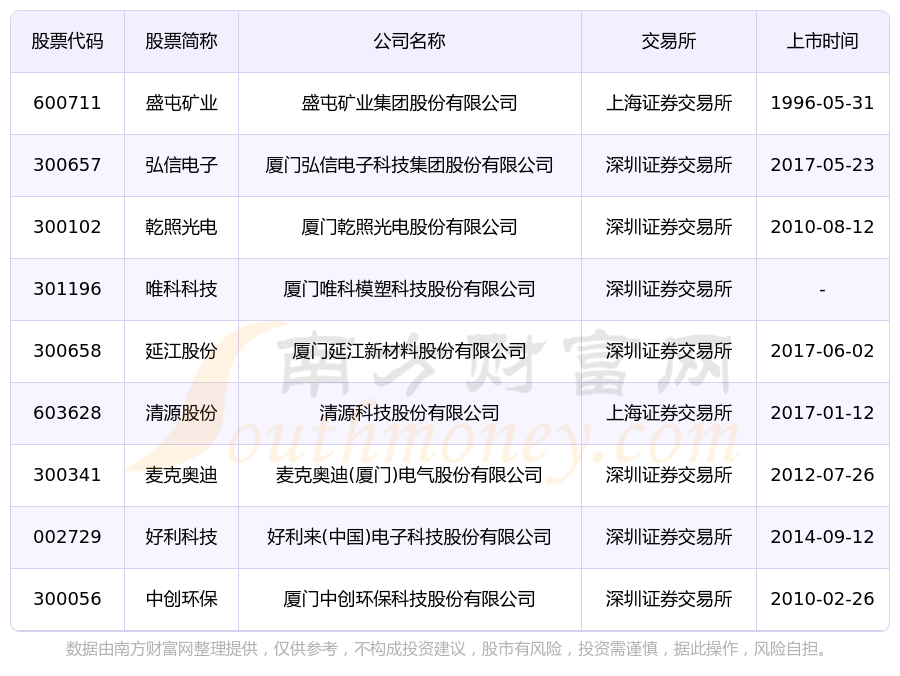Image resolution: width=900 pixels, height=676 pixels.
Task: Click 深圳证券交易所 in the 中创环保 row
Action: [x=669, y=599]
